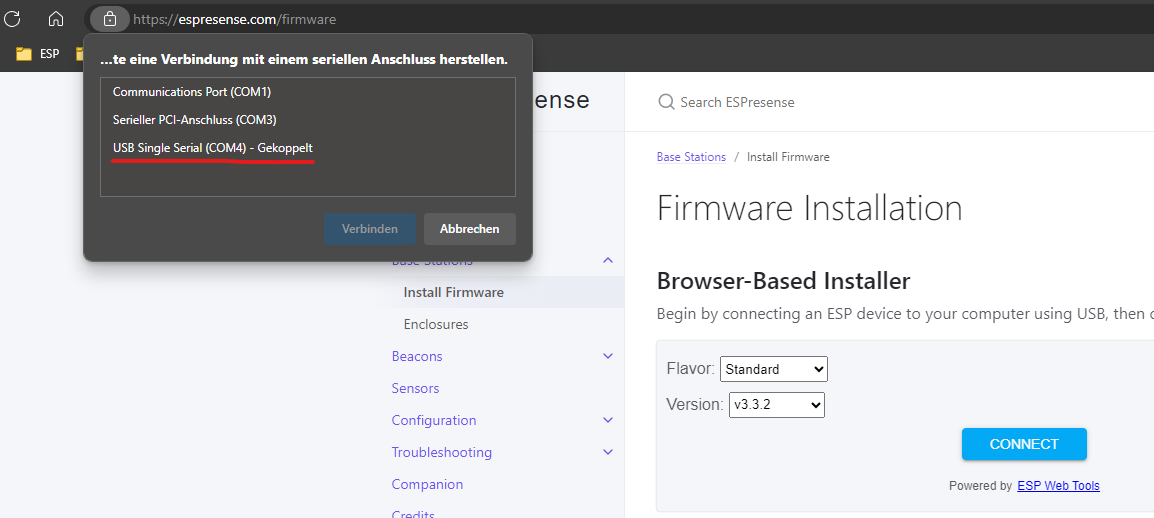1154x518 pixels.
Task: Open Install Firmware in the sidebar
Action: (453, 292)
